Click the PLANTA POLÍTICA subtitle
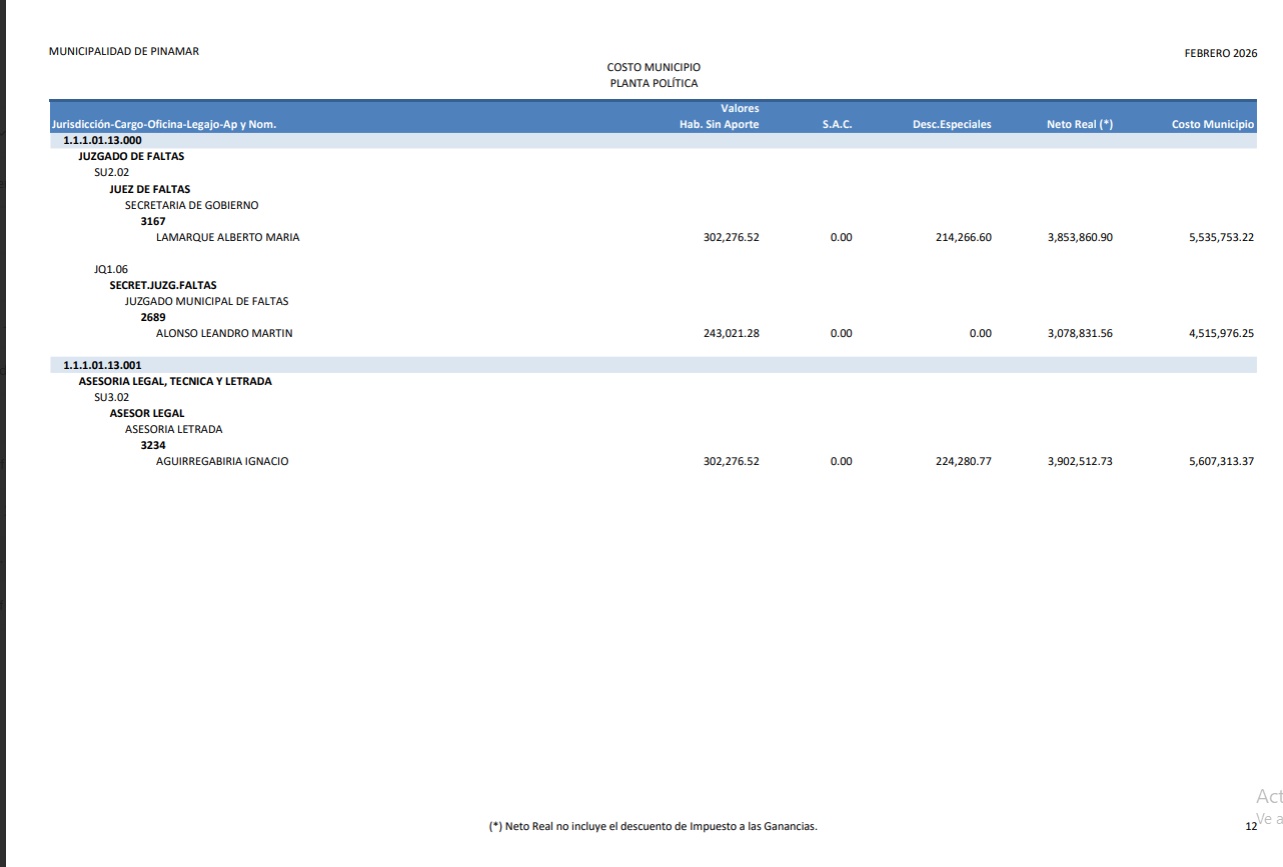Screen dimensions: 1283x867 click(653, 83)
